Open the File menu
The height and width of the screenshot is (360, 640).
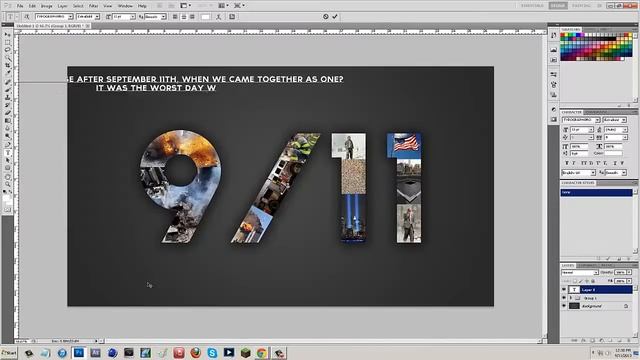tap(20, 6)
